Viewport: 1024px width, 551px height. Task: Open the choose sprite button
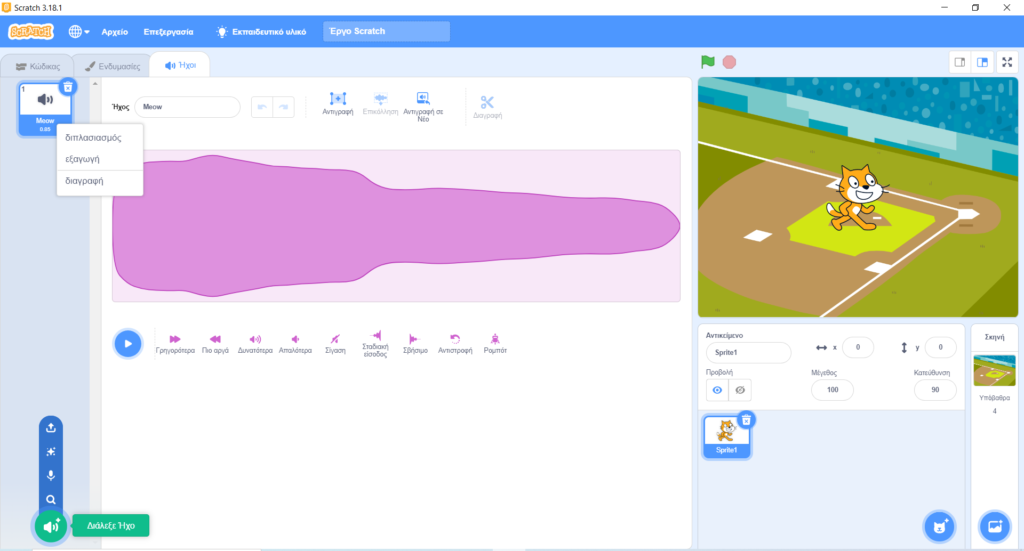(939, 526)
